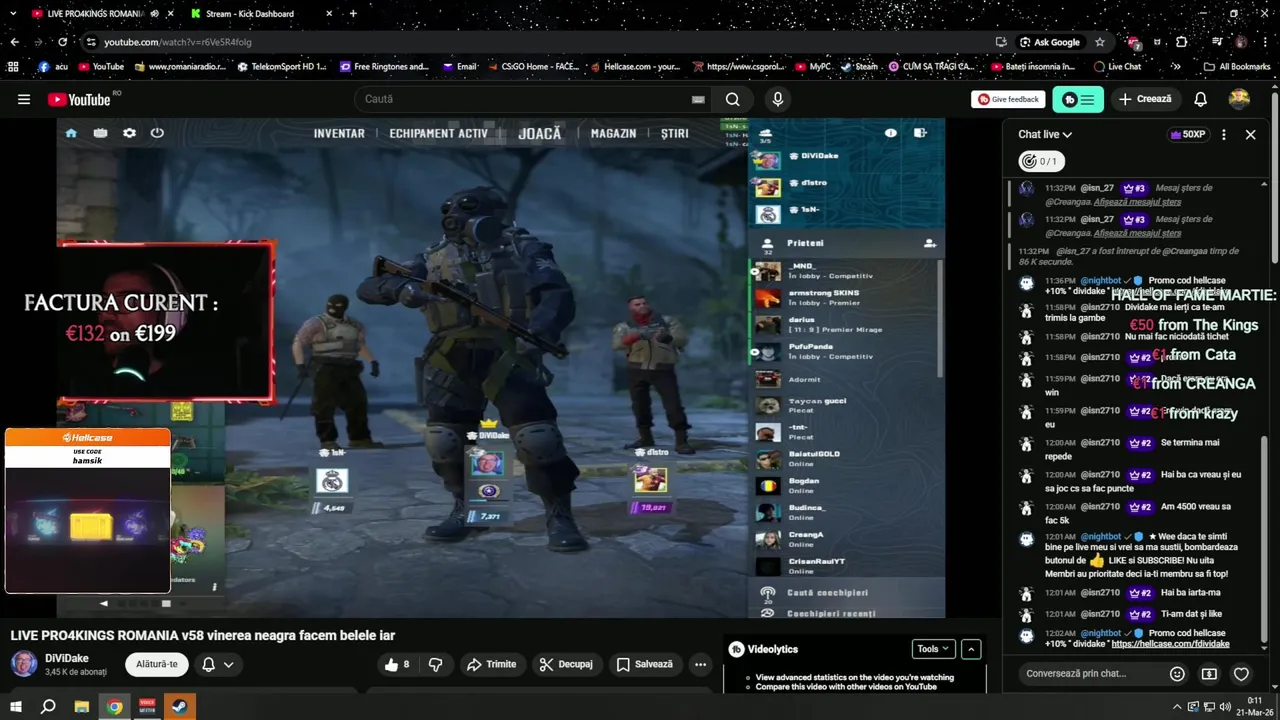Open a new browser tab
The width and height of the screenshot is (1280, 720).
(x=353, y=14)
